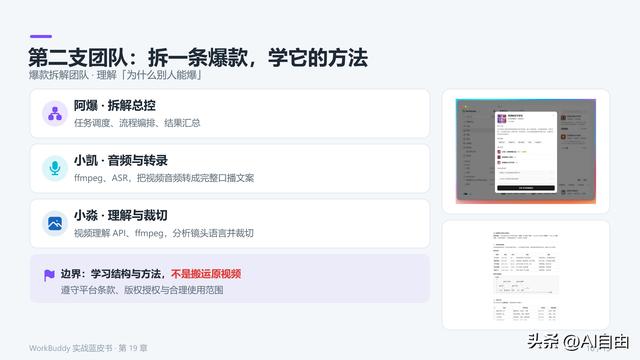Click the purple flag icon beside 边界
Image resolution: width=640 pixels, height=360 pixels.
pyautogui.click(x=49, y=276)
